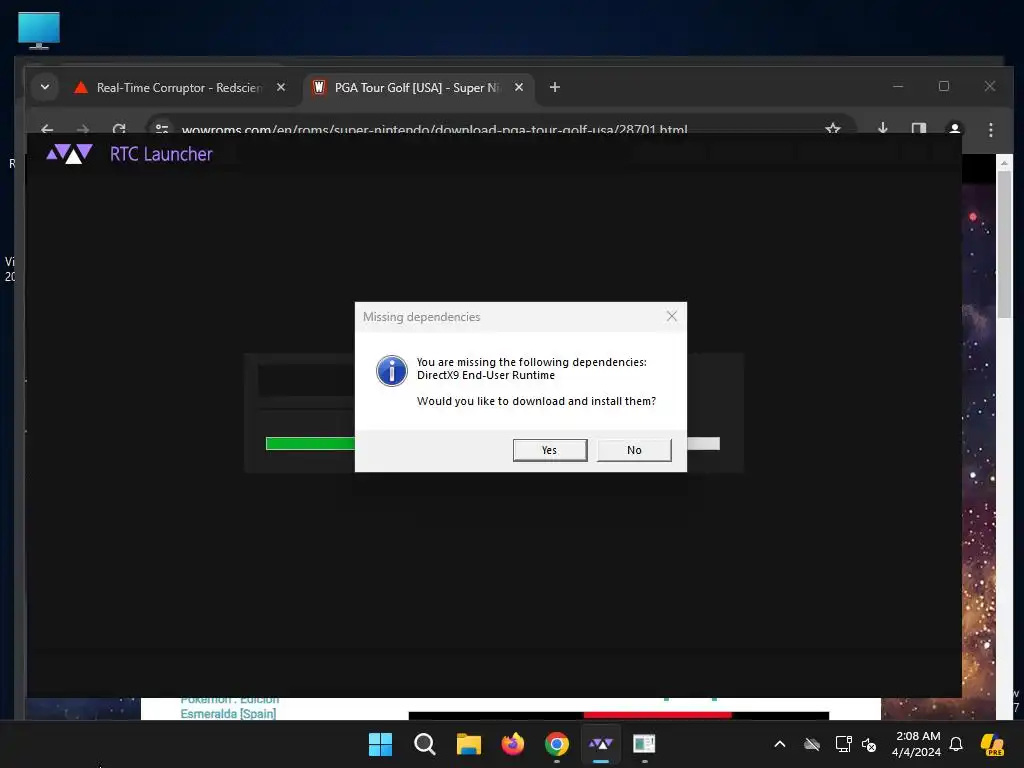The image size is (1024, 768).
Task: Select the PGA Tour Golf browser tab
Action: click(x=417, y=88)
